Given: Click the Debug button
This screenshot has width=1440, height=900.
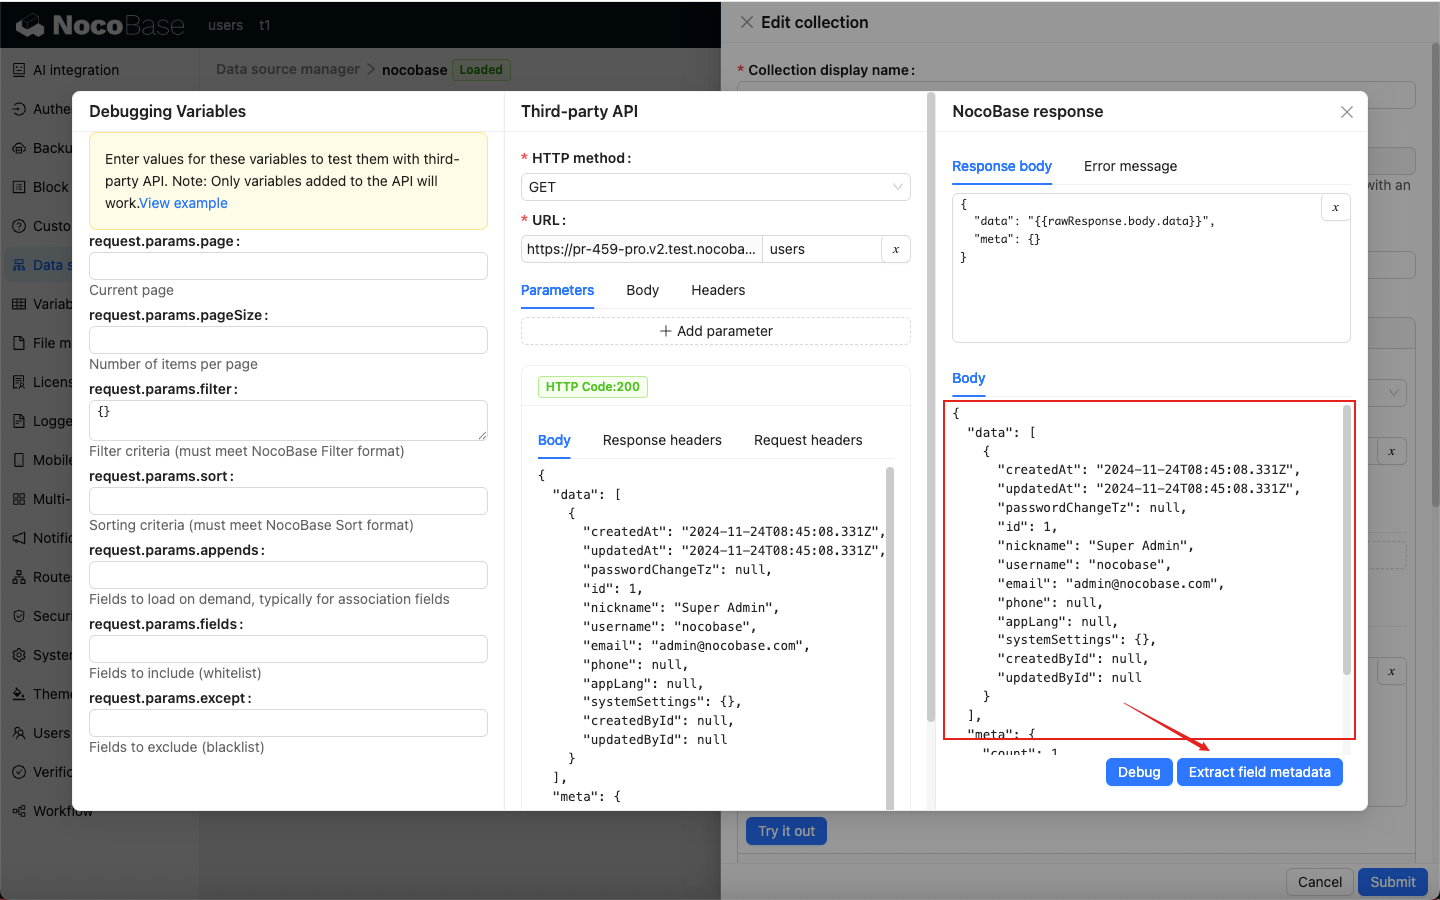Looking at the screenshot, I should coord(1138,772).
